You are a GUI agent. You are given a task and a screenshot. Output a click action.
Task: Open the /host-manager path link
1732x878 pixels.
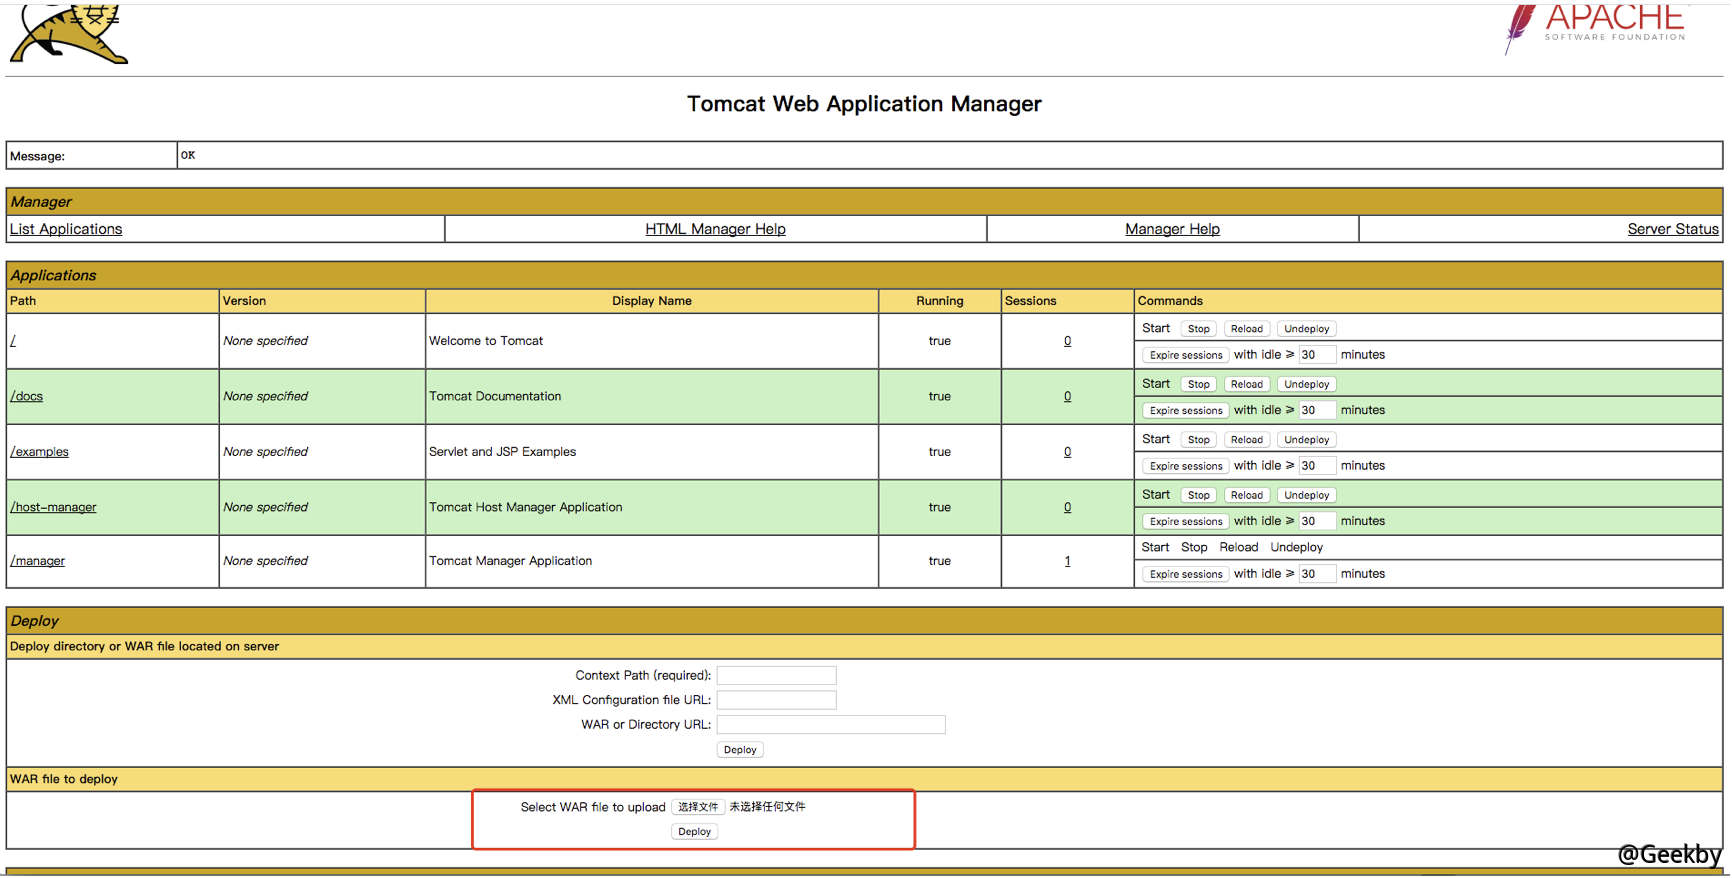coord(54,507)
